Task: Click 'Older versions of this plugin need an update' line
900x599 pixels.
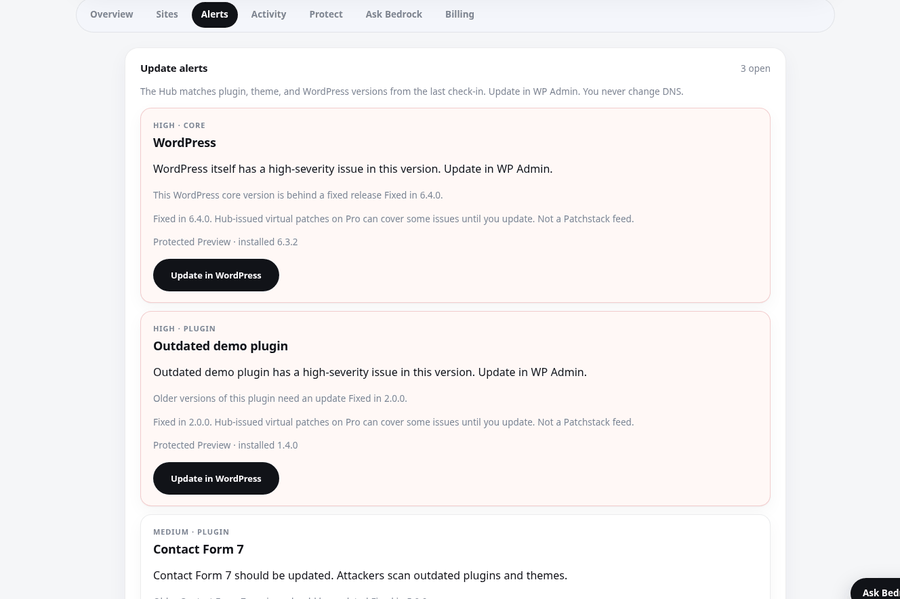Action: 280,398
